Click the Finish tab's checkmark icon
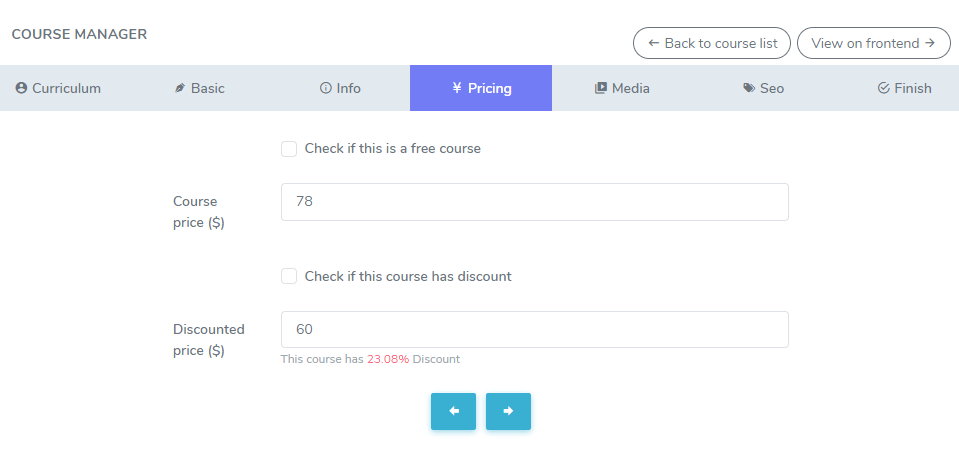Image resolution: width=959 pixels, height=451 pixels. point(883,88)
